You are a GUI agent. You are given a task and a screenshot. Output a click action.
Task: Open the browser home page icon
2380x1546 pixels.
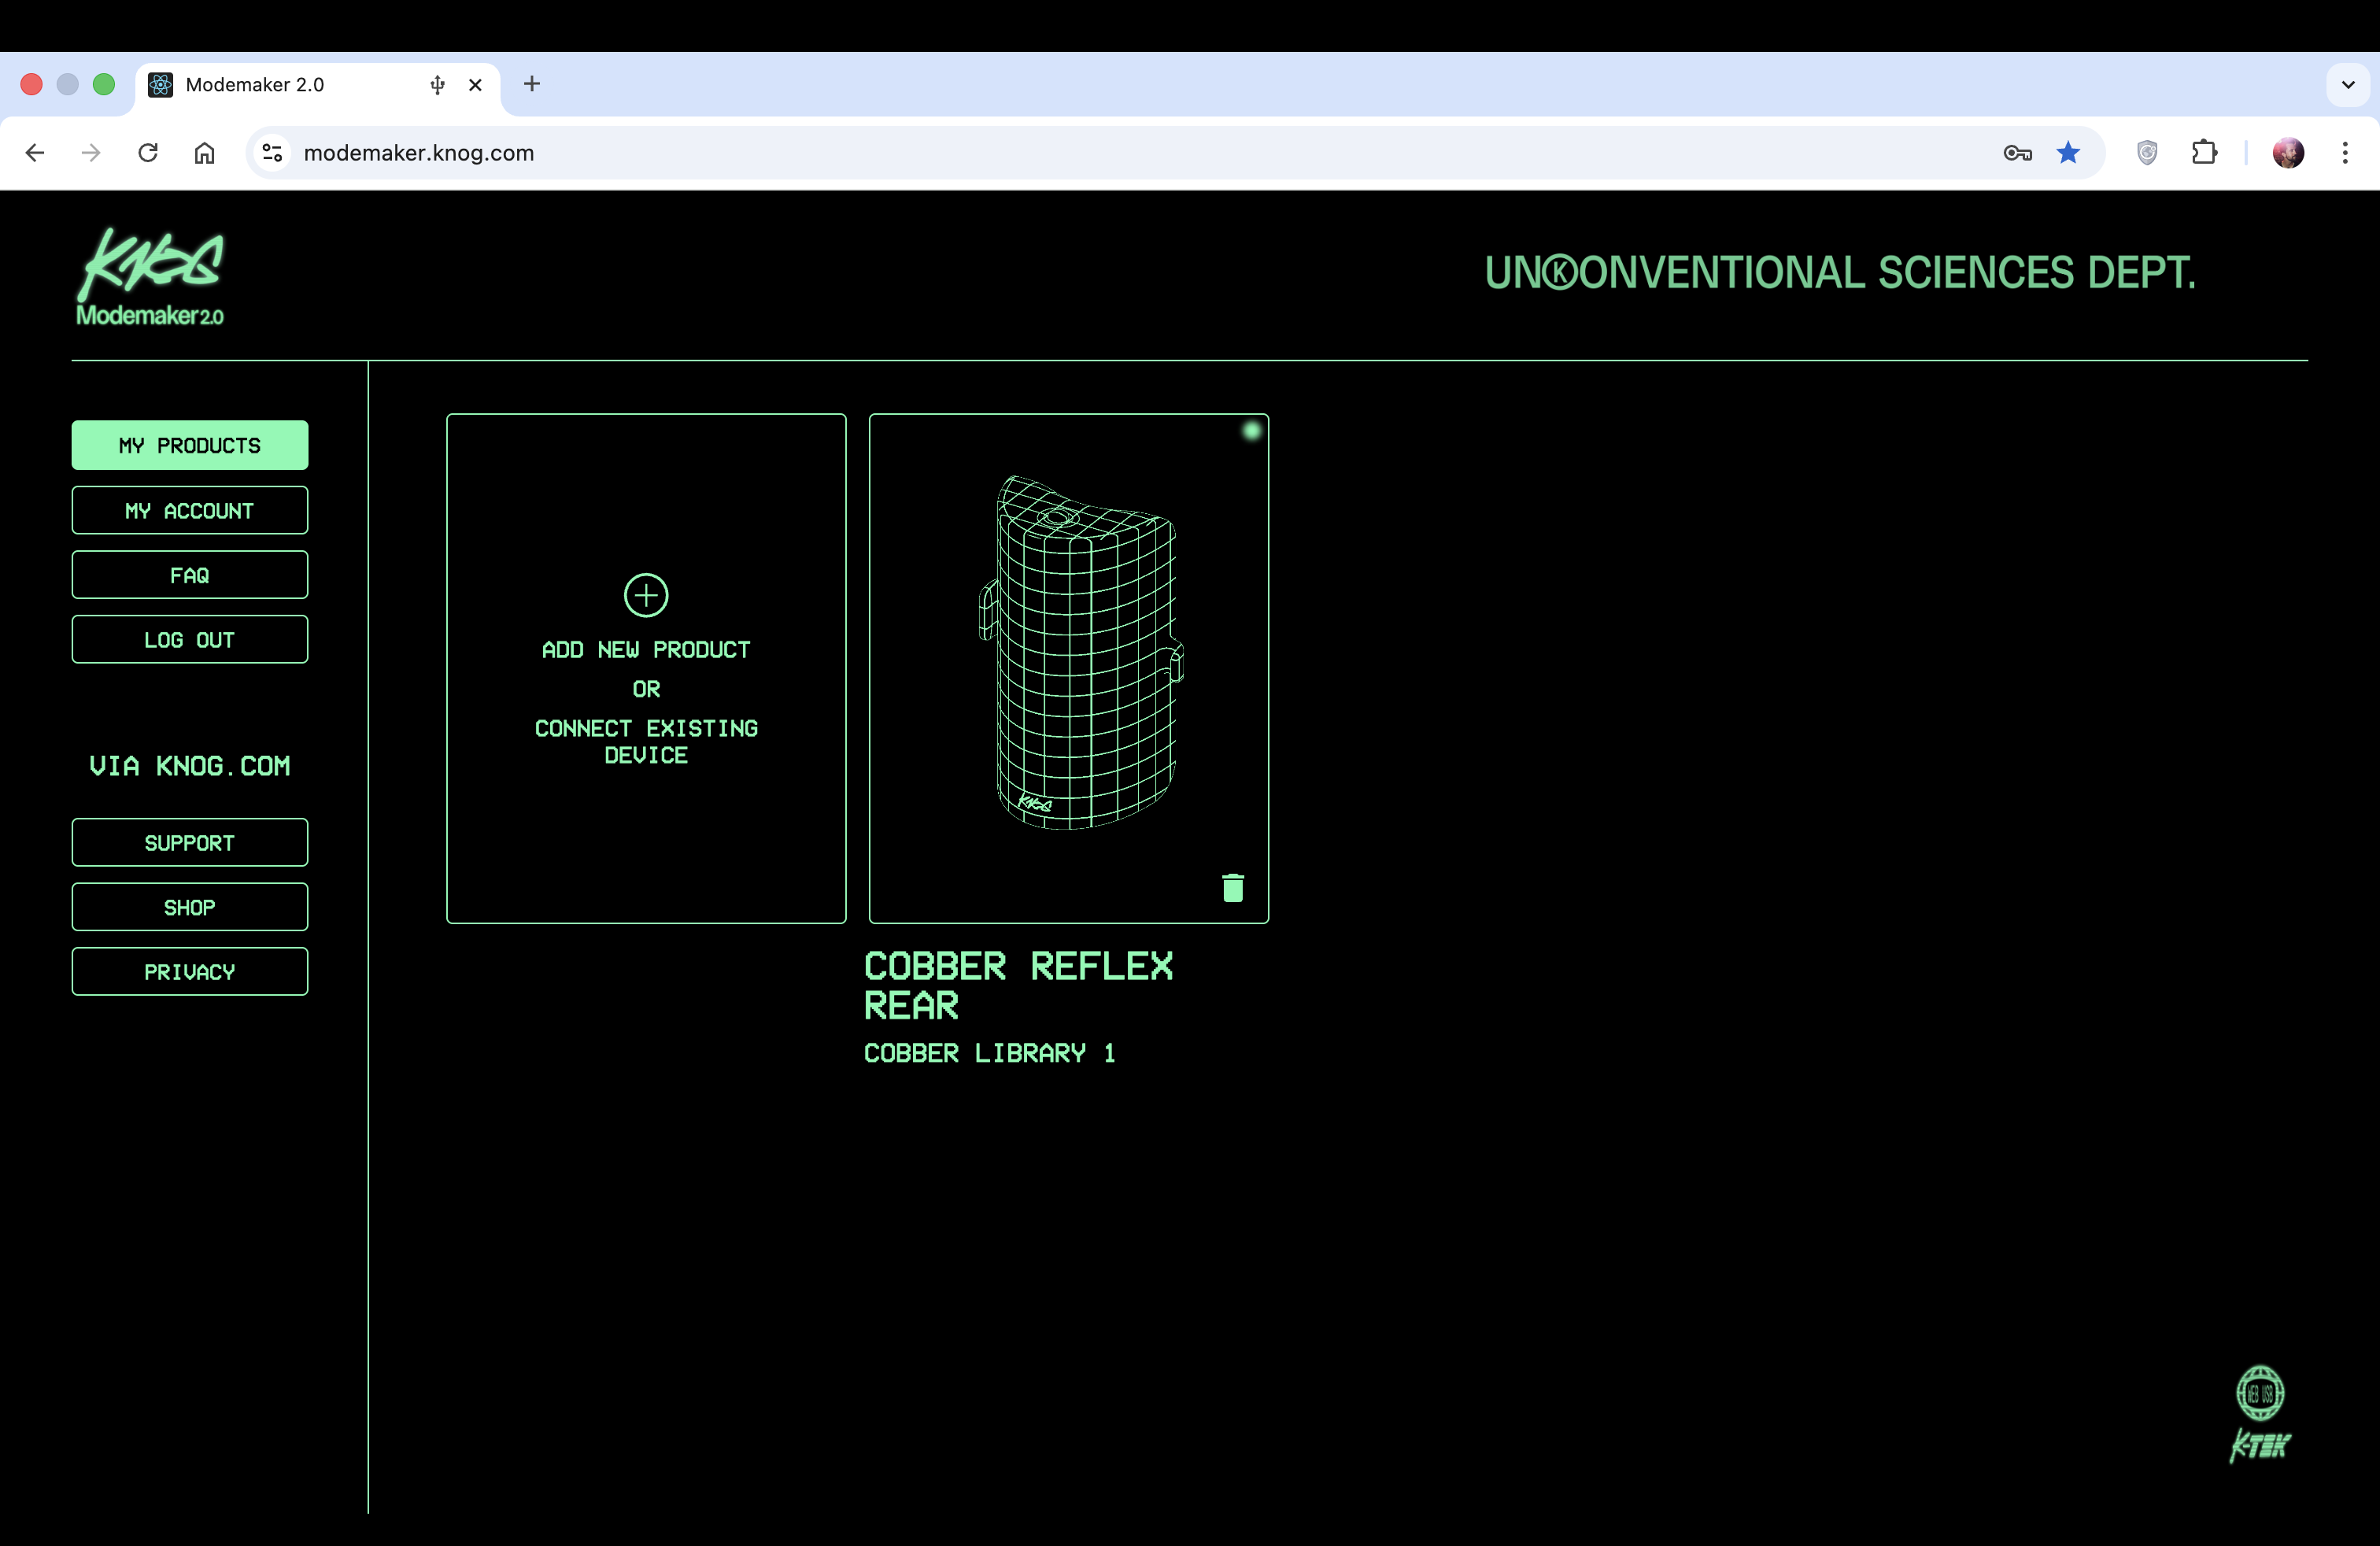coord(206,152)
